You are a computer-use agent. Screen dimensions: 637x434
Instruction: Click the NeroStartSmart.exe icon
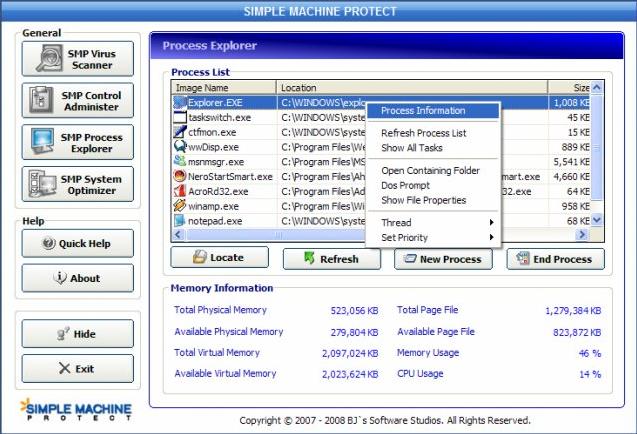[180, 176]
